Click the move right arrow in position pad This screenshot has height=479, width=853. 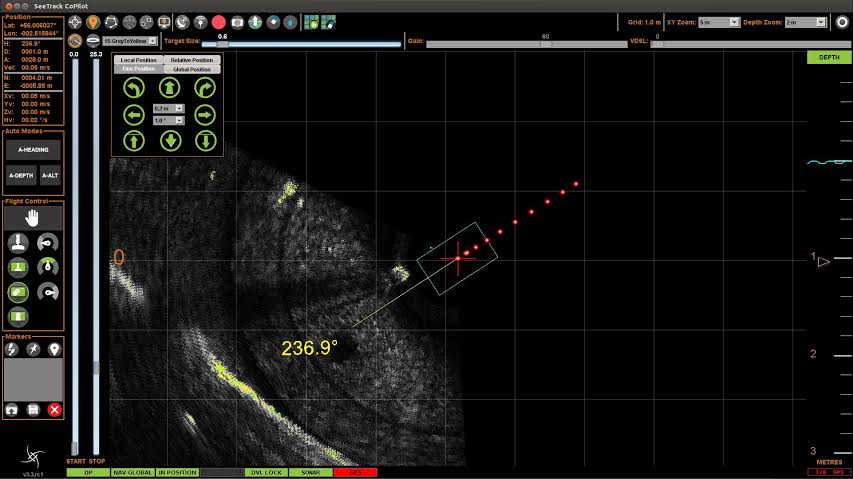[x=205, y=115]
